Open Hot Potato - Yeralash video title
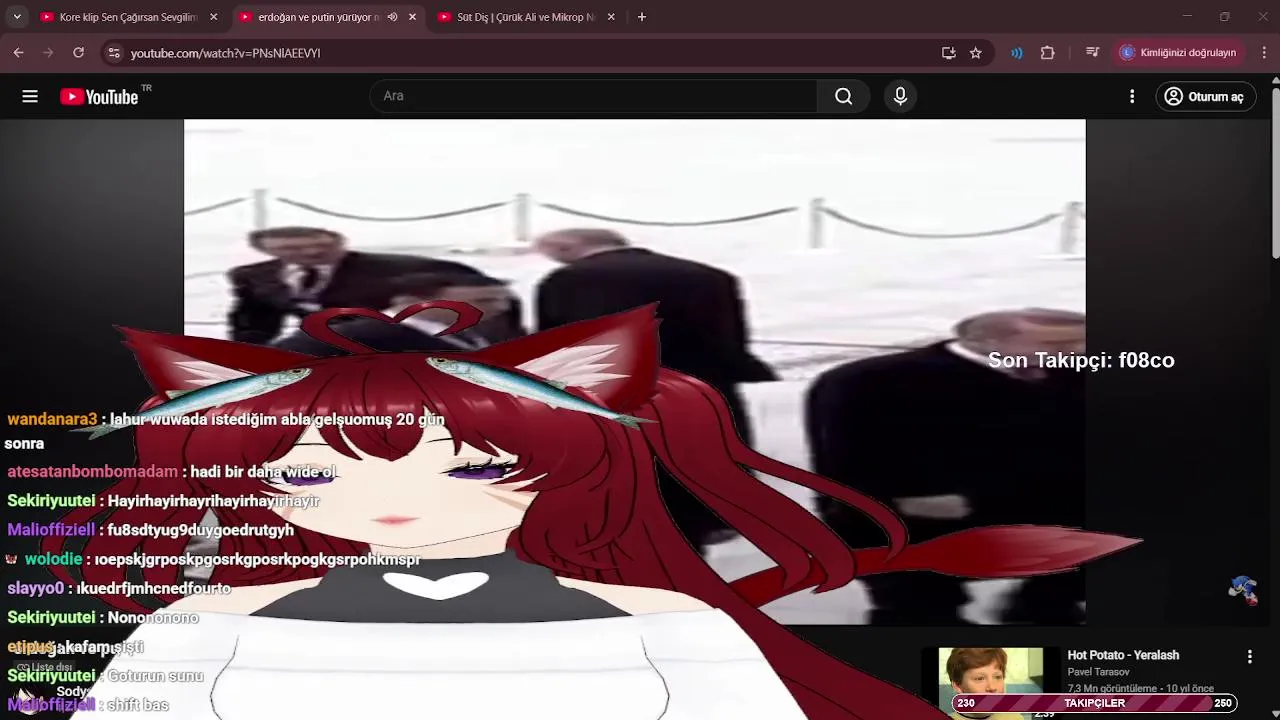Screen dimensions: 1280x720 pos(1123,655)
